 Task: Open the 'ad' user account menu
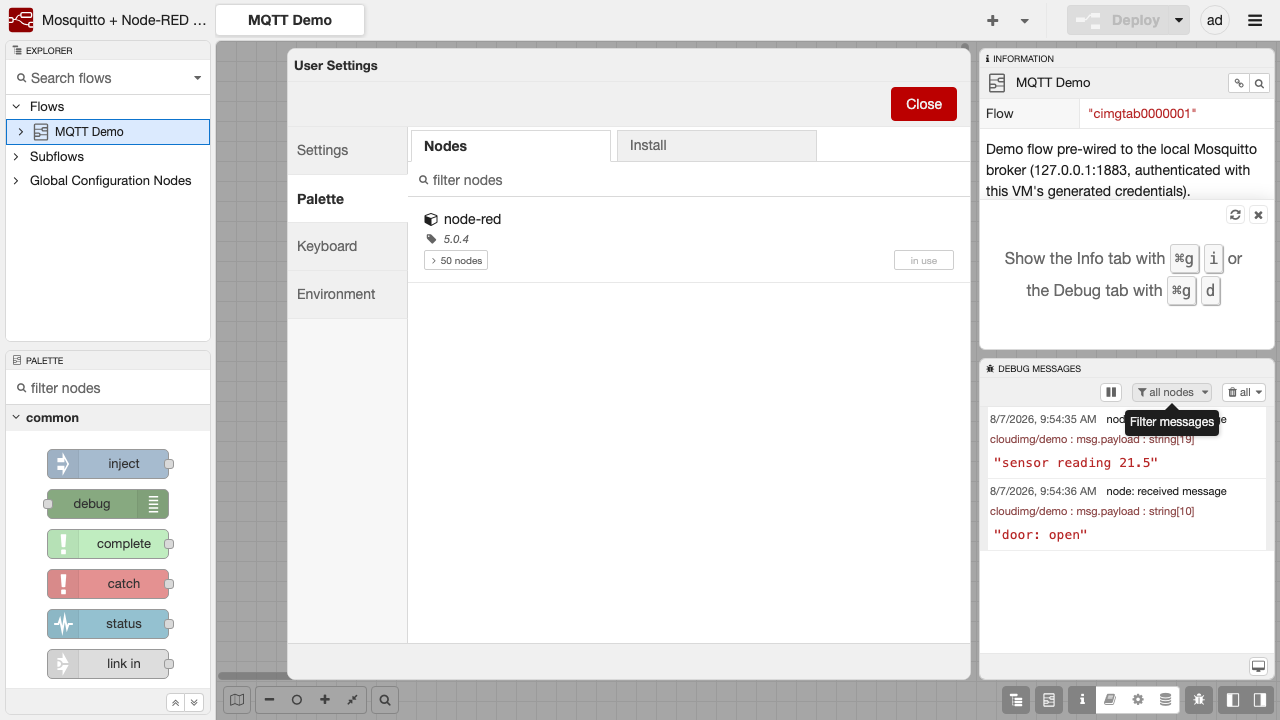(x=1215, y=20)
